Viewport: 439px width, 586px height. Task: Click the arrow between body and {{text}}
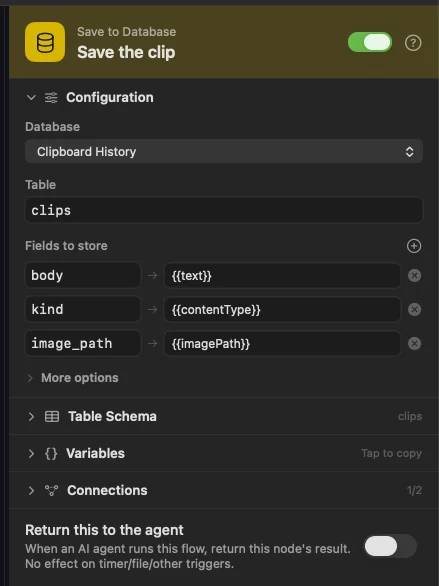pos(152,276)
